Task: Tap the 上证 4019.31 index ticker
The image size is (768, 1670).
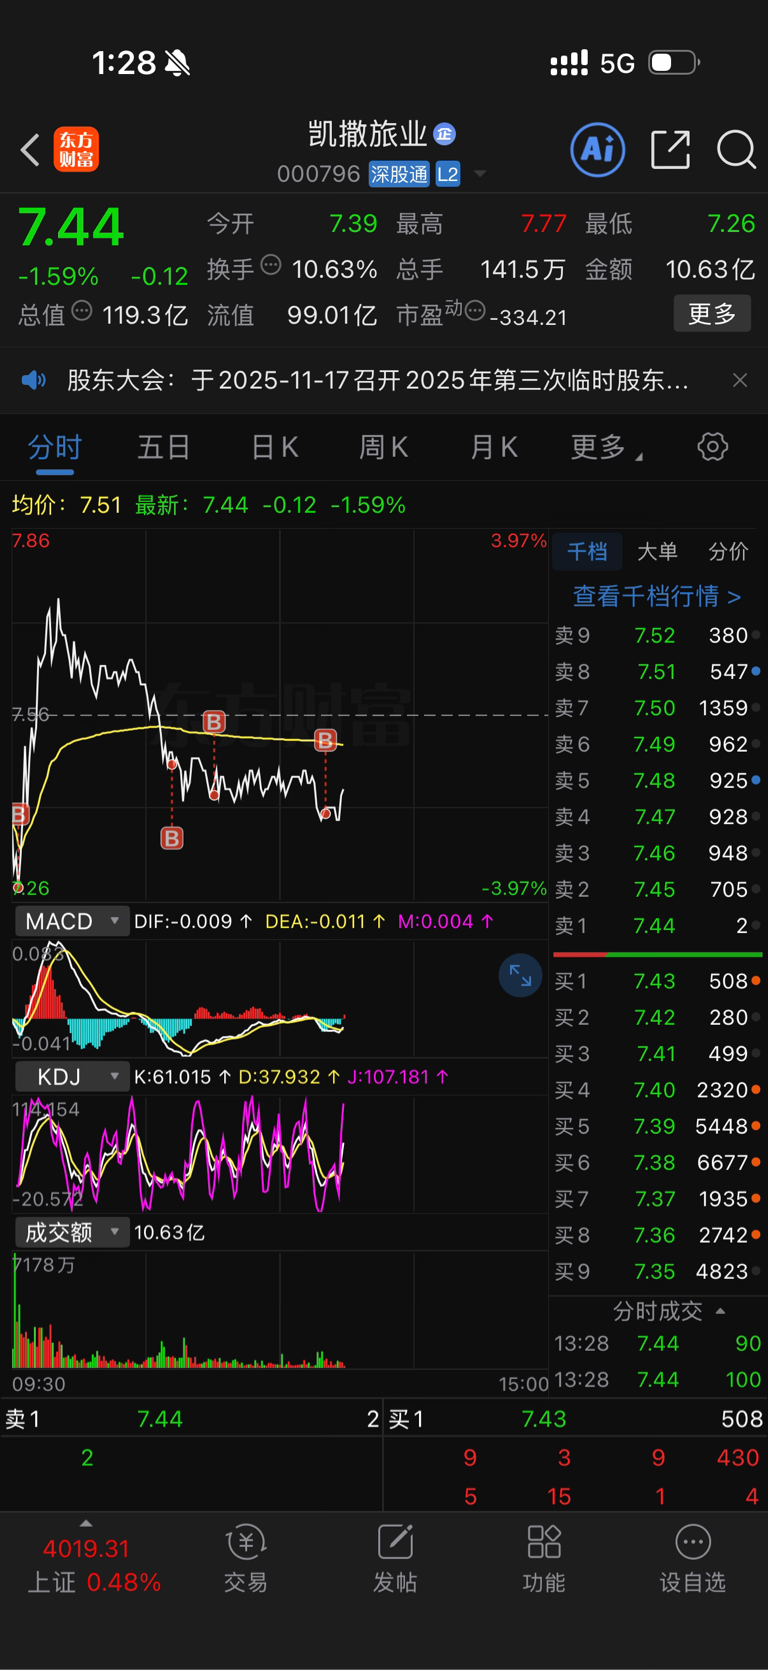Action: tap(92, 1565)
